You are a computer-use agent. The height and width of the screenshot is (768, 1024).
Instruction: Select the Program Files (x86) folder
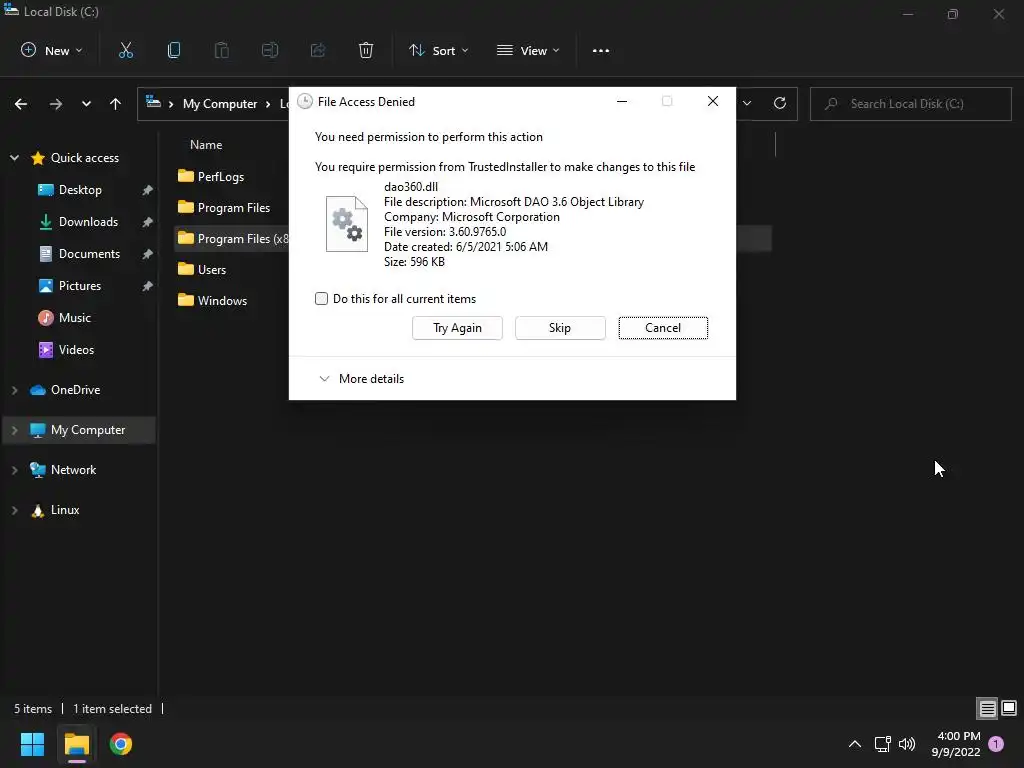point(232,239)
